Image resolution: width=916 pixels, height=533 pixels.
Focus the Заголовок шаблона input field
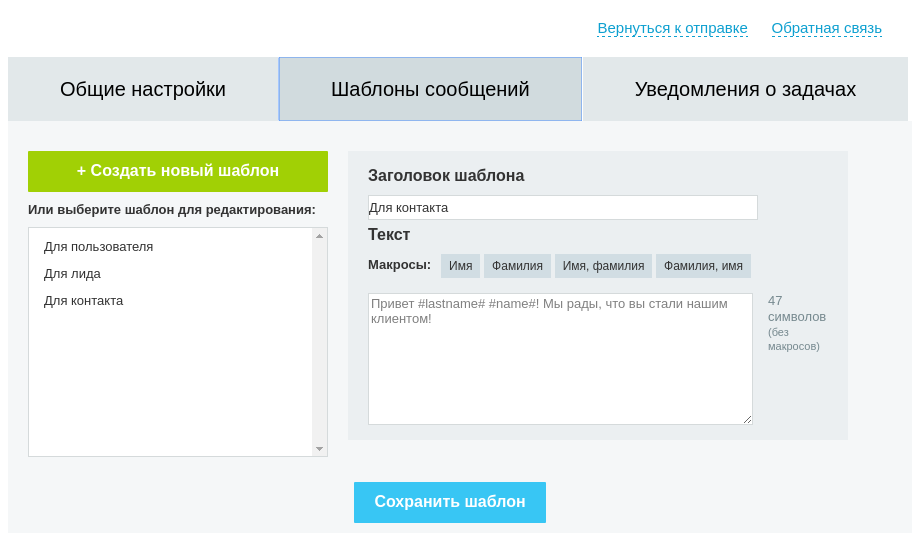(563, 207)
